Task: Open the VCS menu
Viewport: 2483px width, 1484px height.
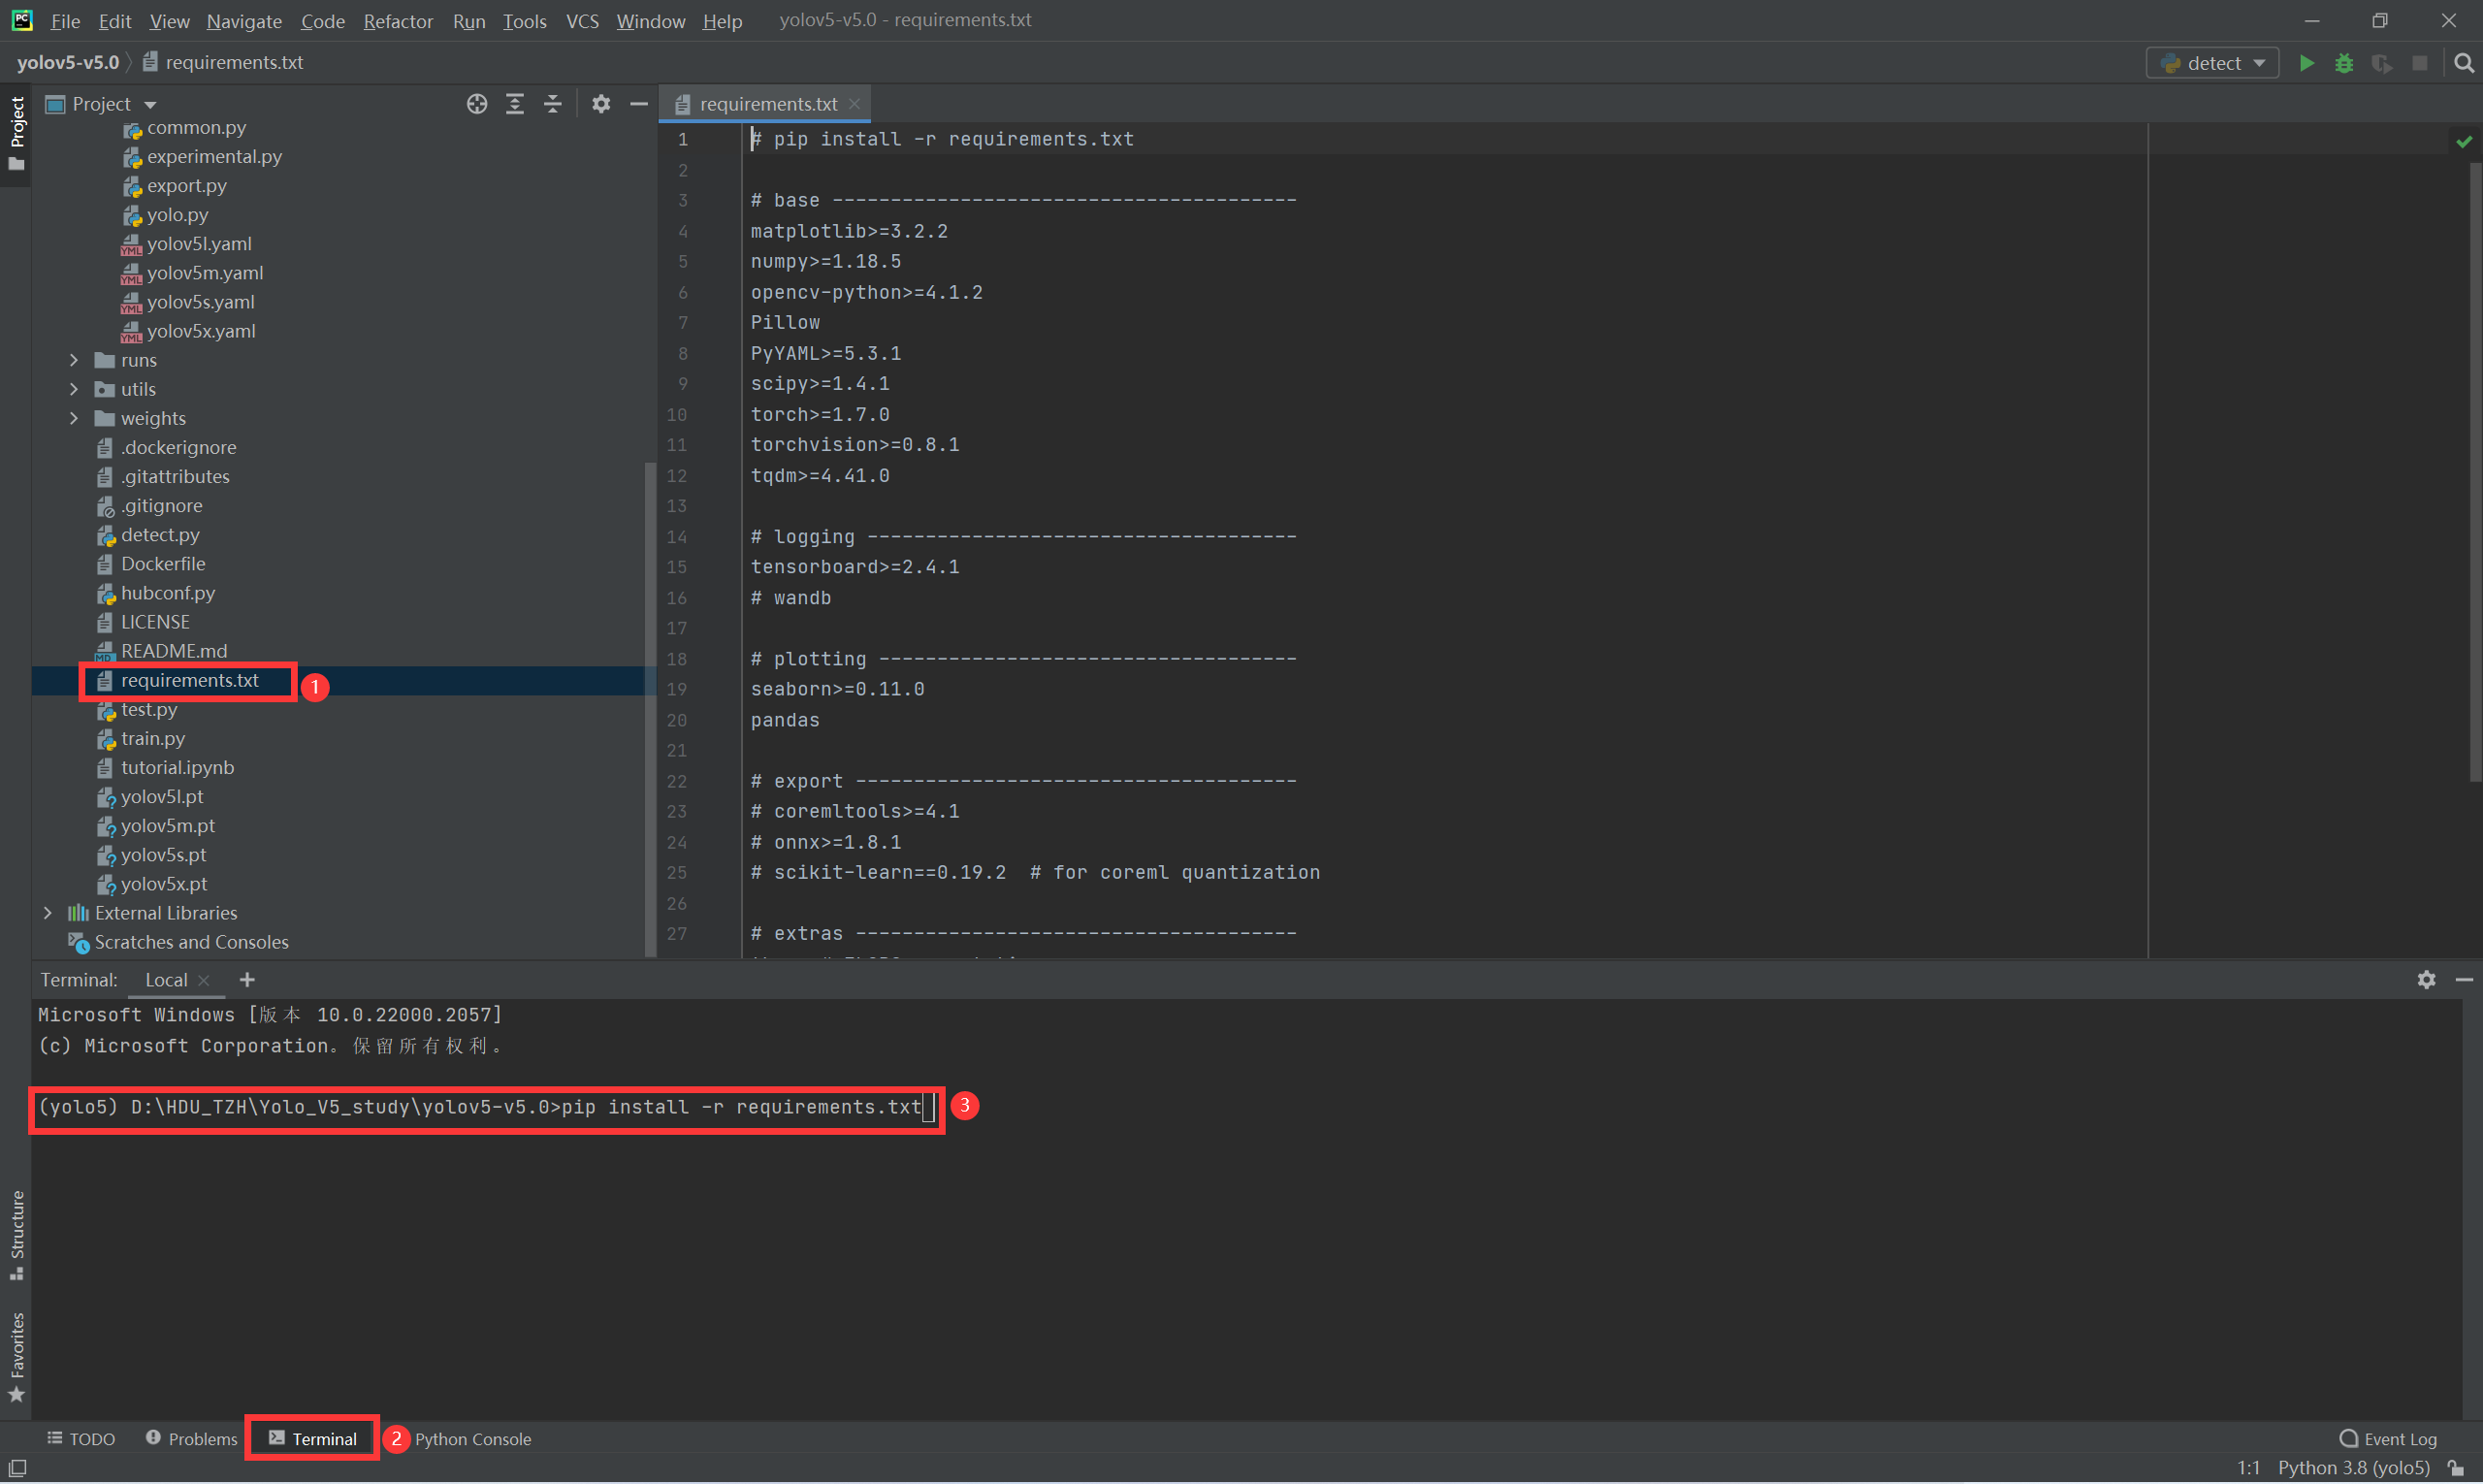Action: 582,21
